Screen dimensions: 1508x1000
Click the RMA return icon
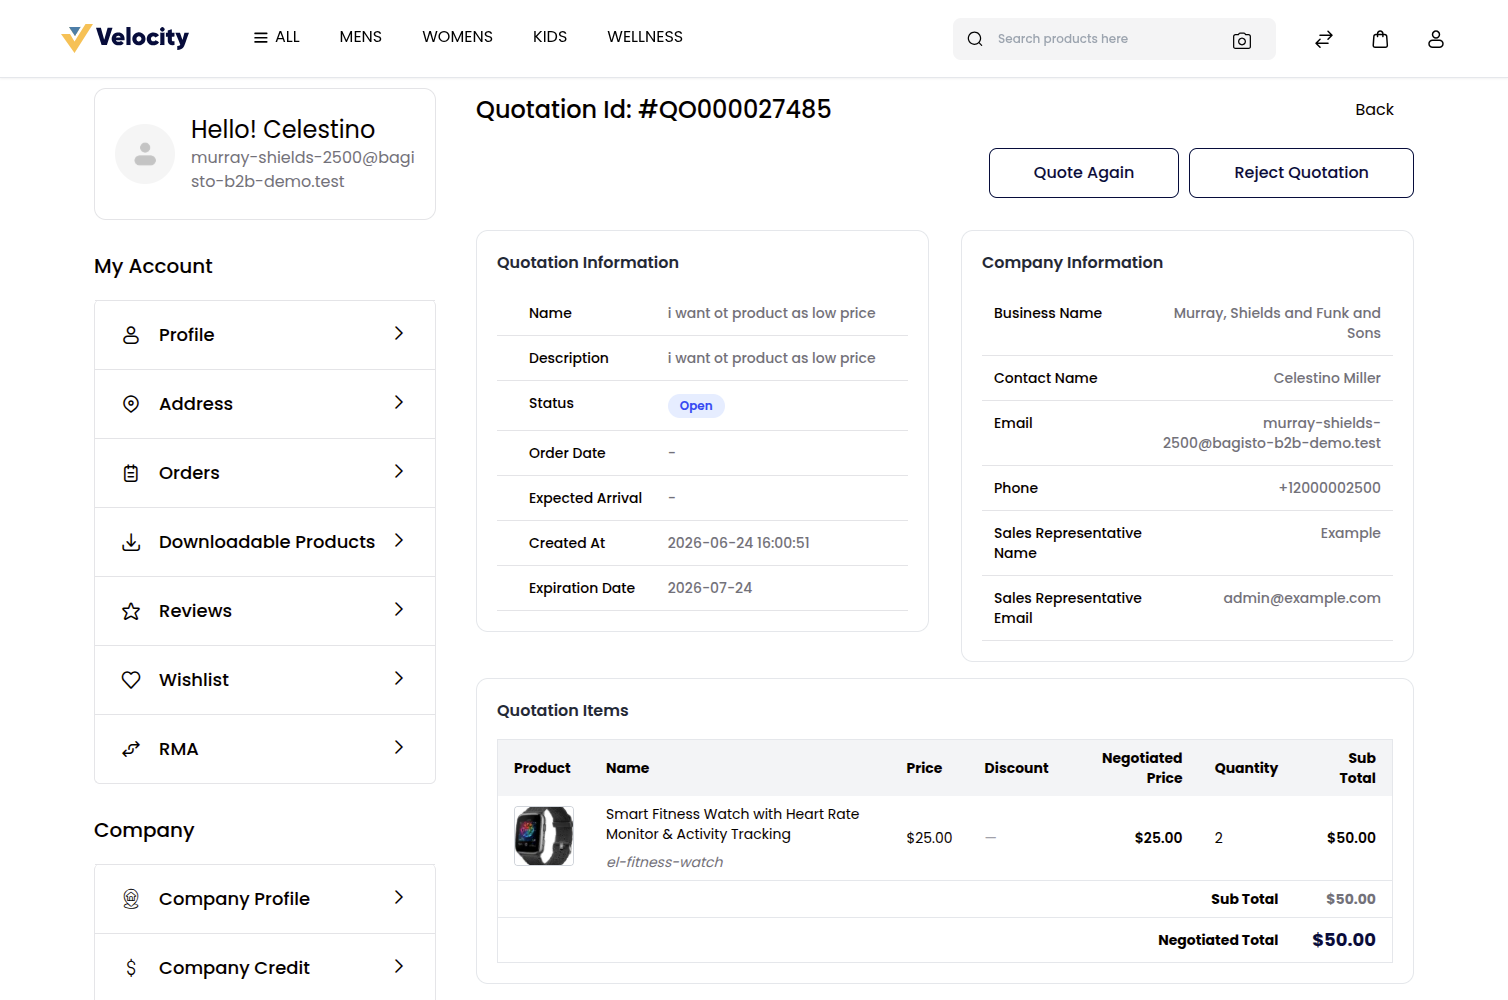point(131,749)
